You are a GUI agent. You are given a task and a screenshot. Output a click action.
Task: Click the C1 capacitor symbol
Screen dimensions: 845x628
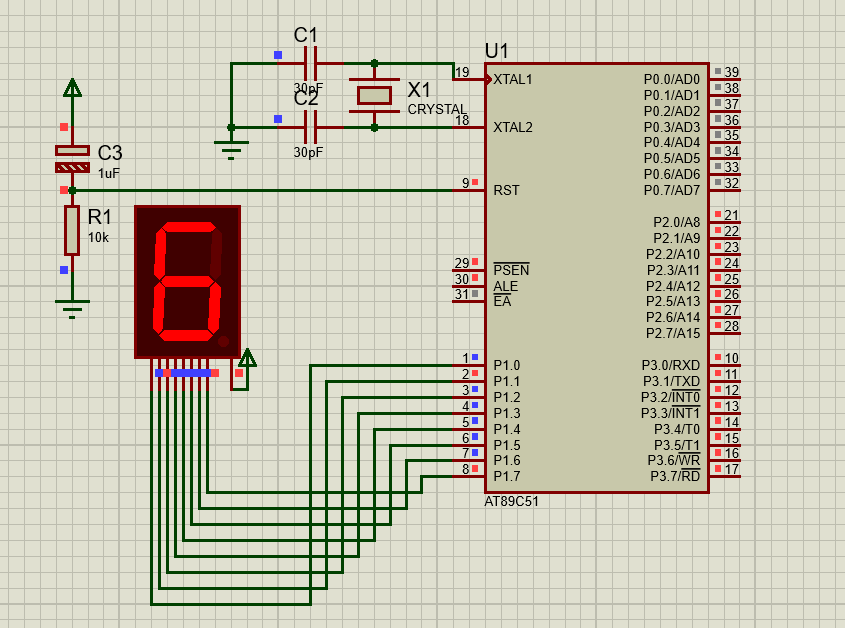click(x=310, y=63)
